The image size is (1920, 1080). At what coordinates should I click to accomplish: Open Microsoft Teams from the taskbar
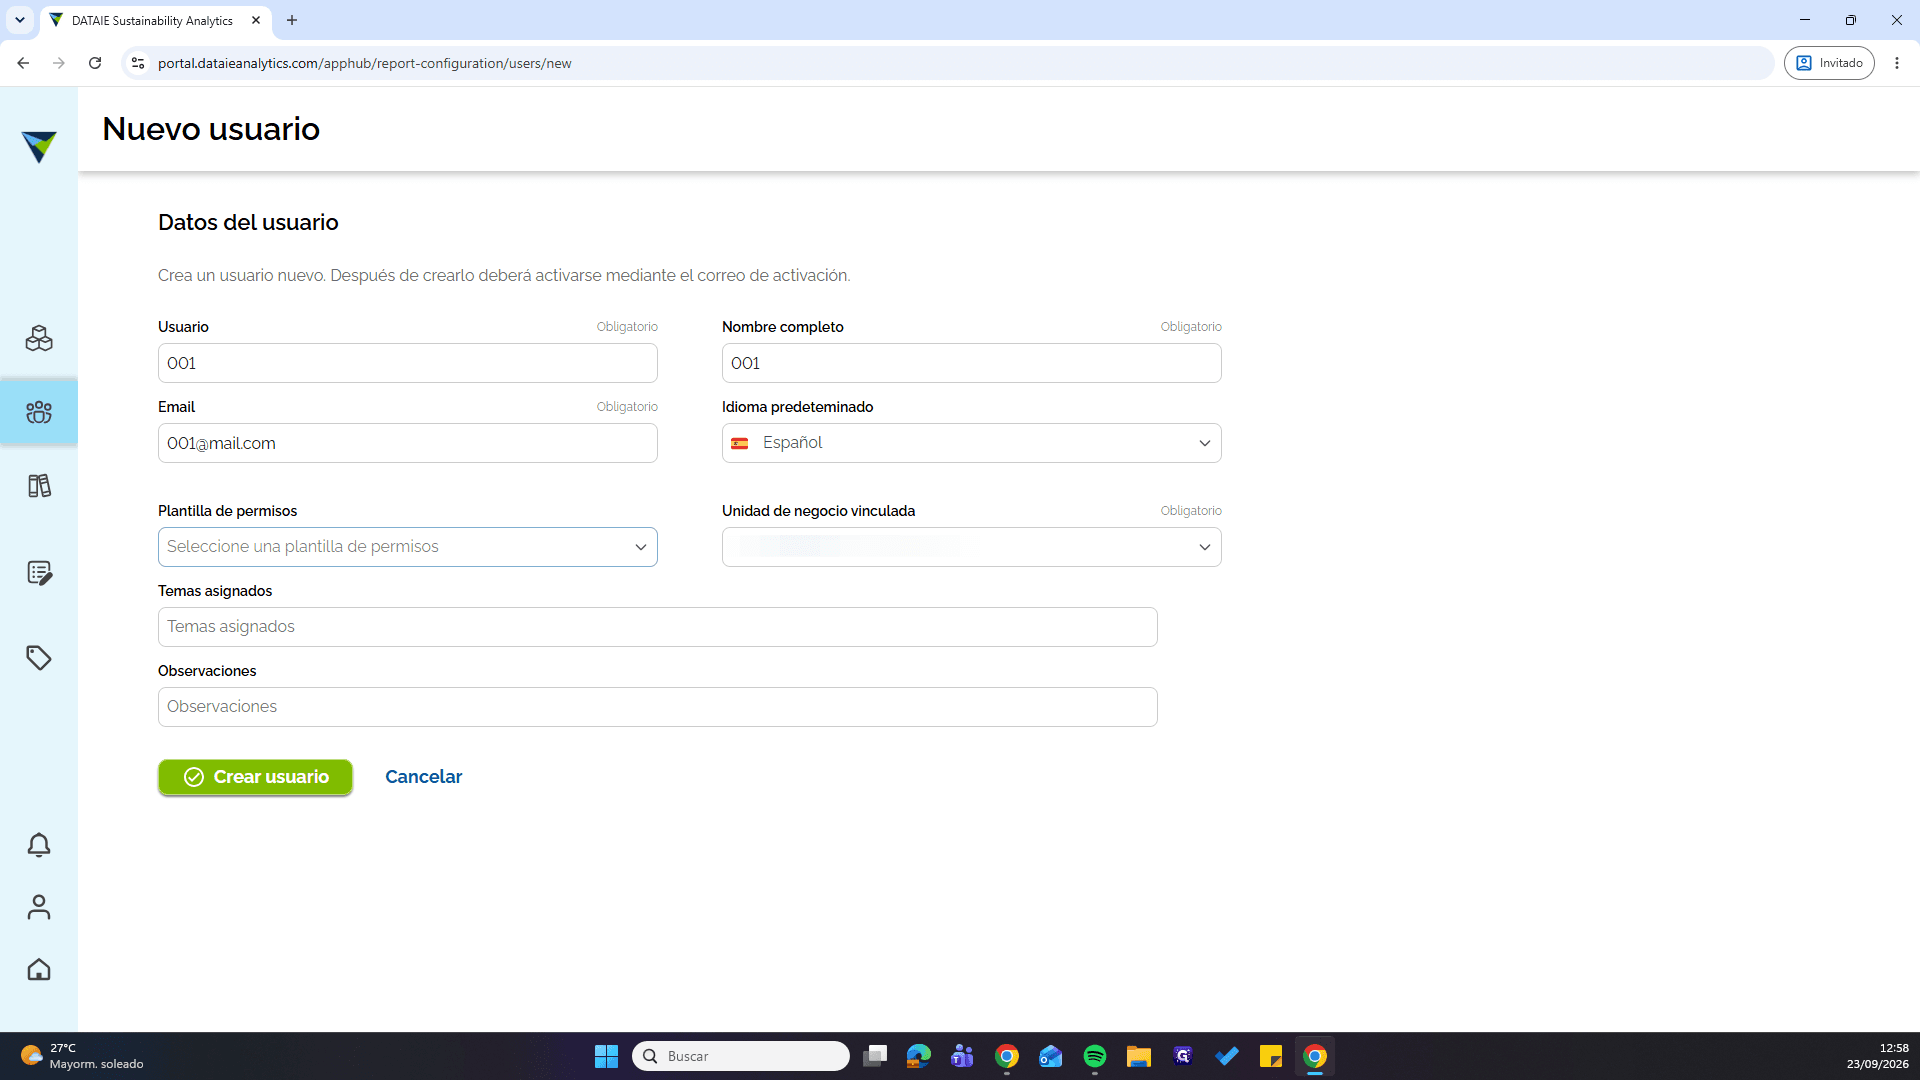[x=963, y=1056]
